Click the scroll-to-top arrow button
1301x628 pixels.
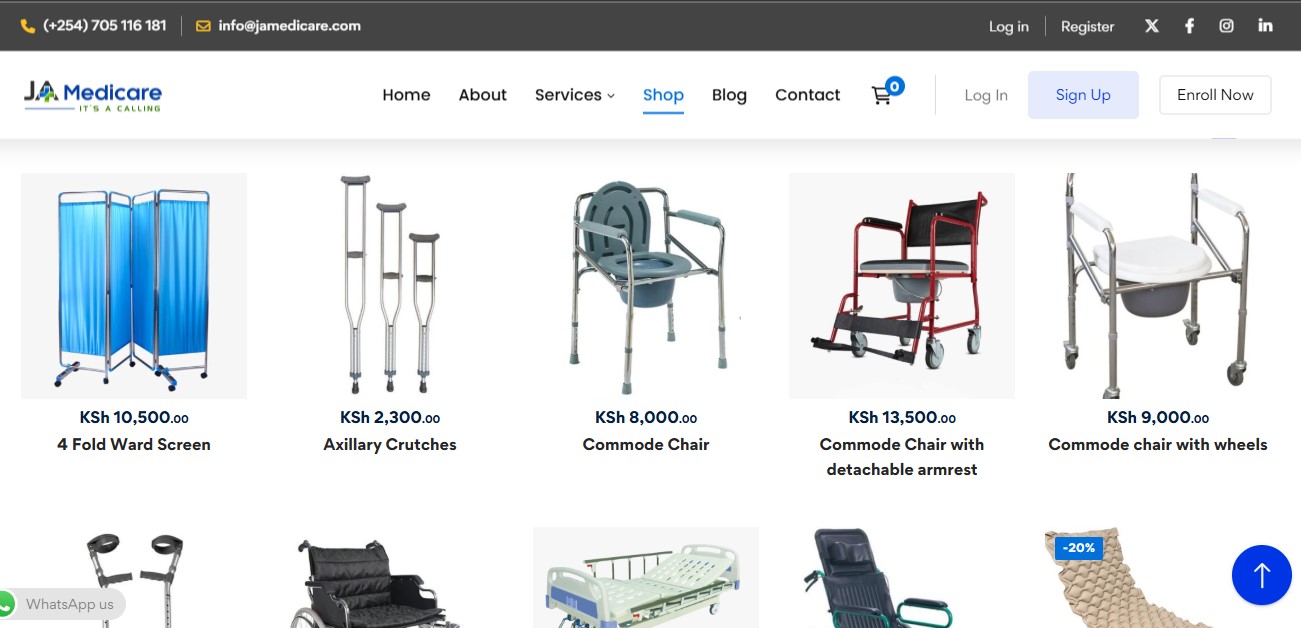(1262, 575)
